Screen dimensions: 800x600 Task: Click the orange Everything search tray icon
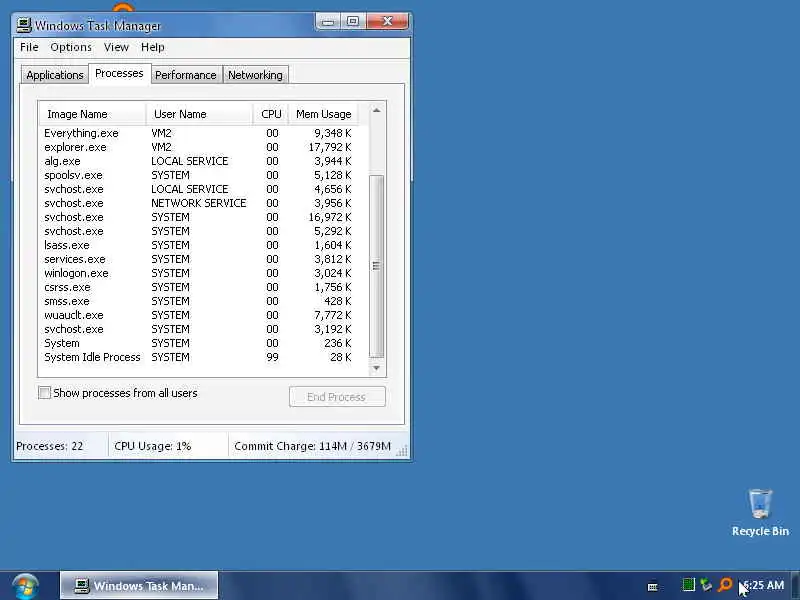[724, 585]
